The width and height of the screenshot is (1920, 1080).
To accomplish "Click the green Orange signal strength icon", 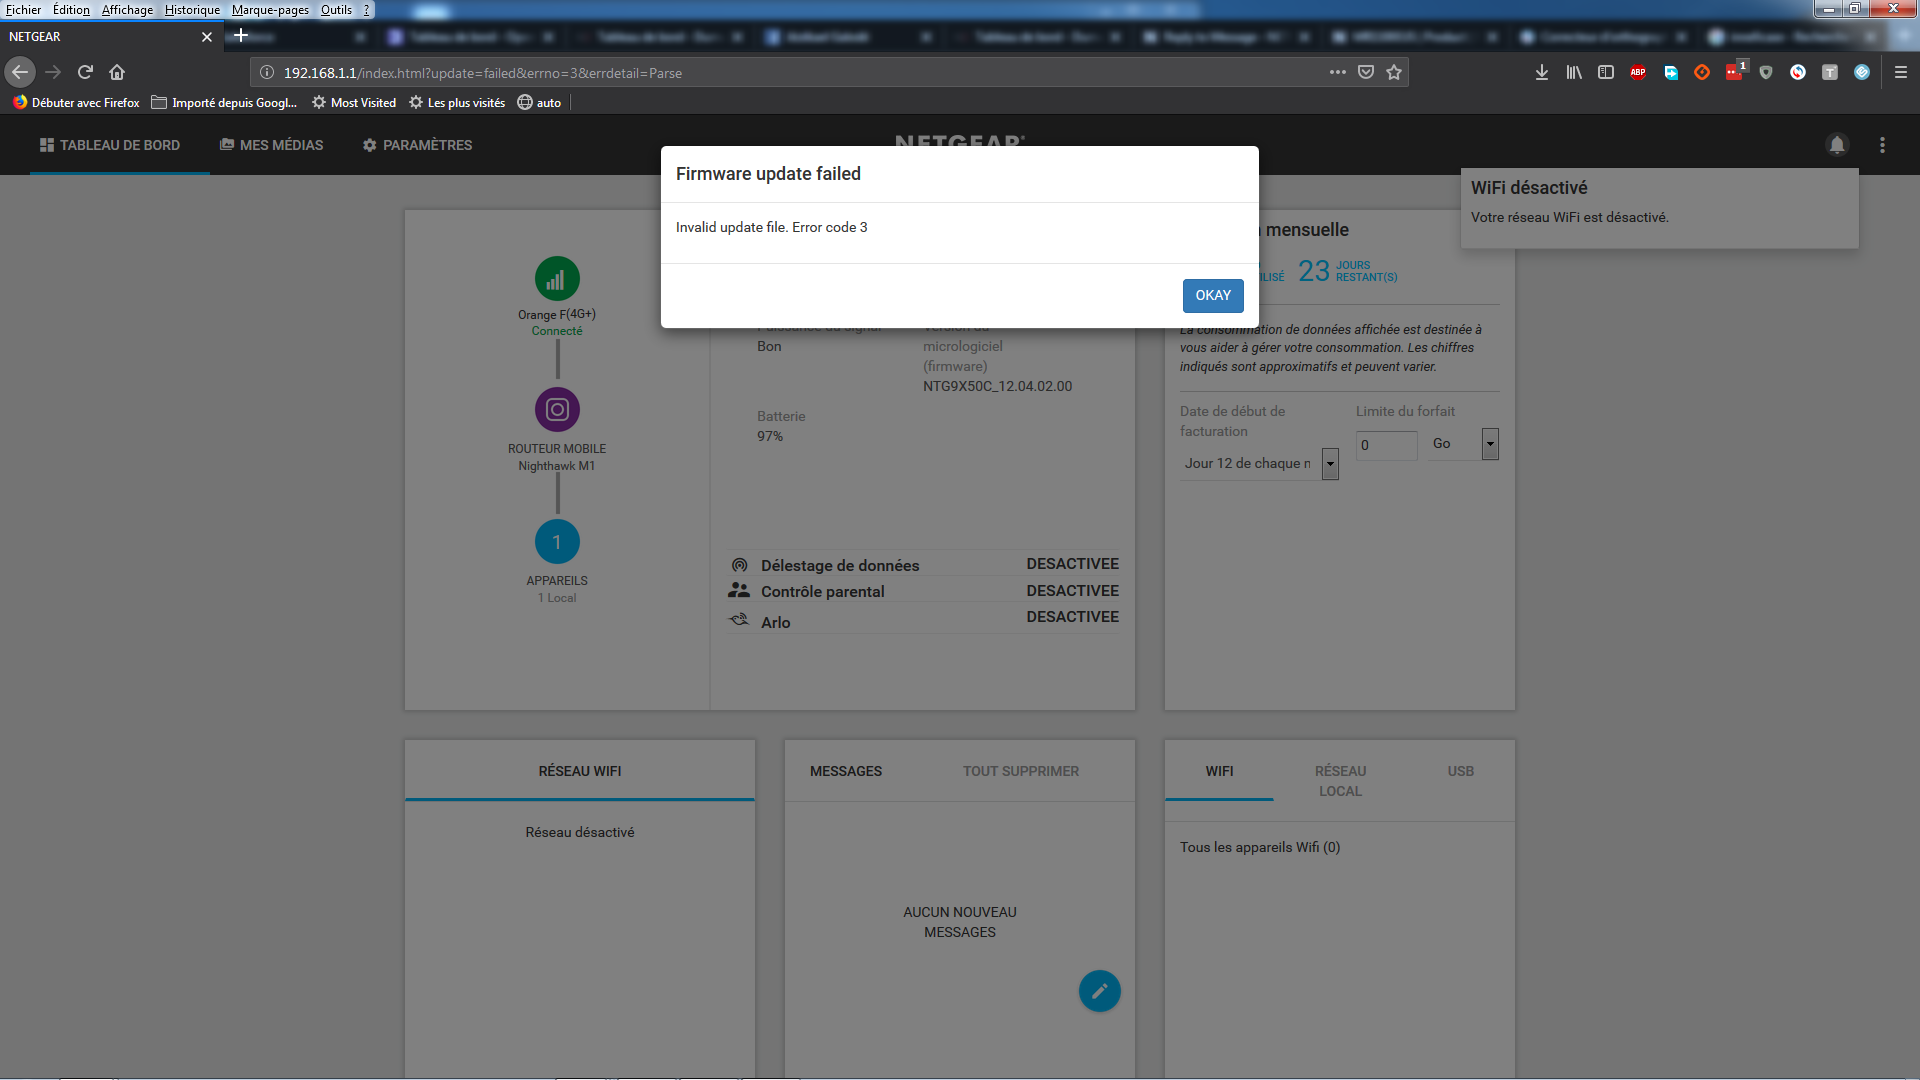I will 557,279.
